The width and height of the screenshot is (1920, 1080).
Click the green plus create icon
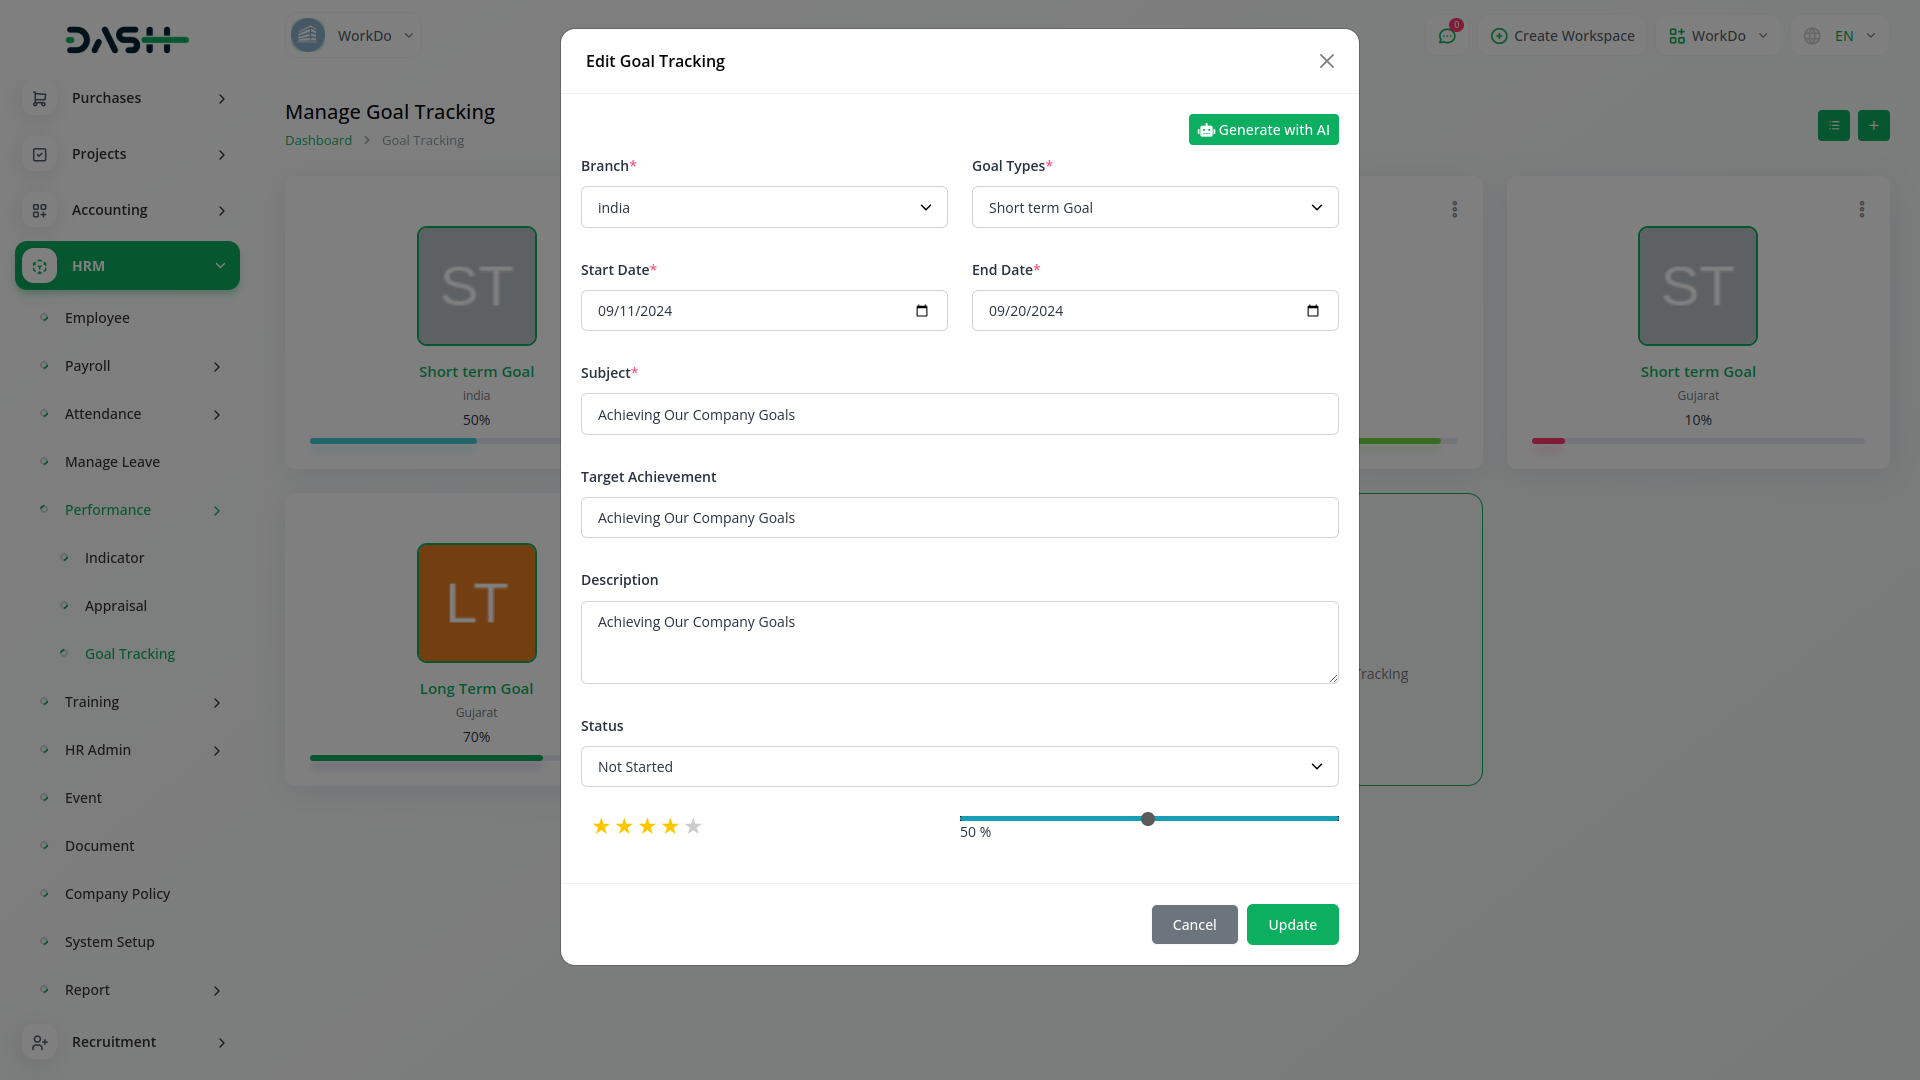[1873, 126]
